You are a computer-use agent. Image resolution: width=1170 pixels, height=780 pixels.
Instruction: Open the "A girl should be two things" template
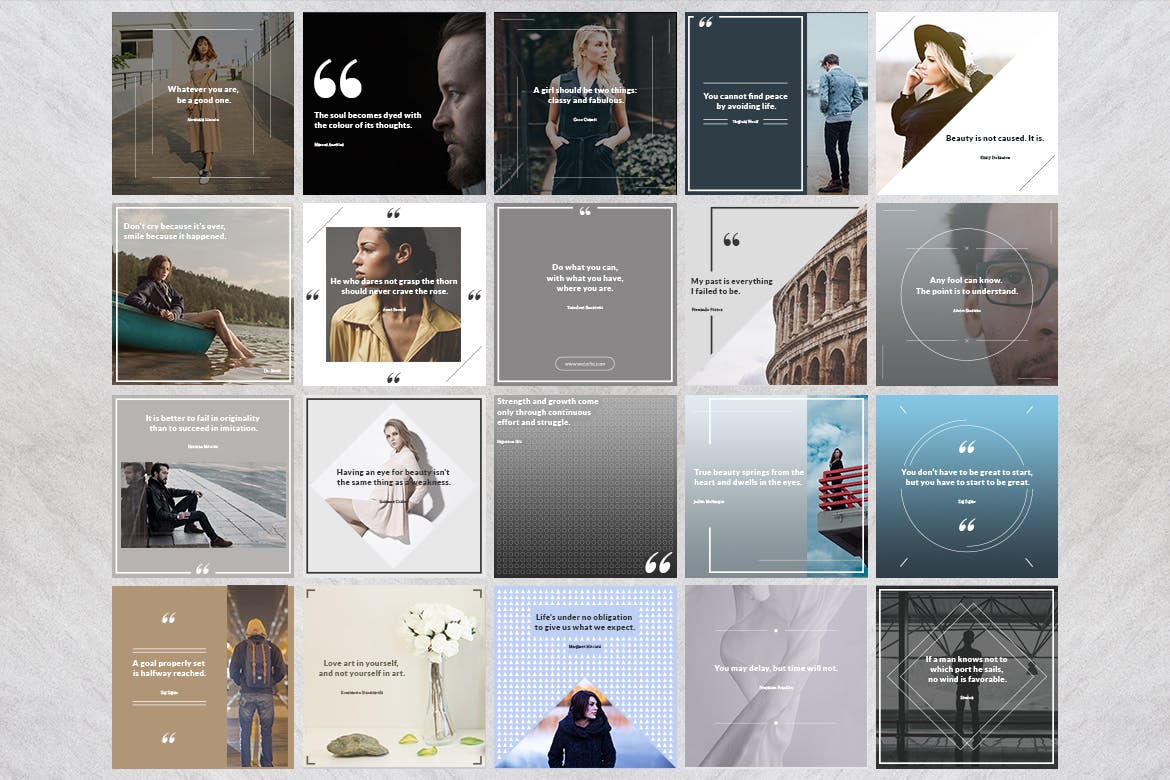coord(585,103)
